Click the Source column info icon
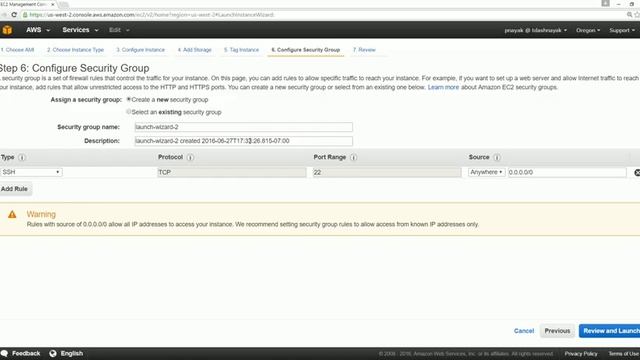Image resolution: width=640 pixels, height=360 pixels. click(x=497, y=158)
